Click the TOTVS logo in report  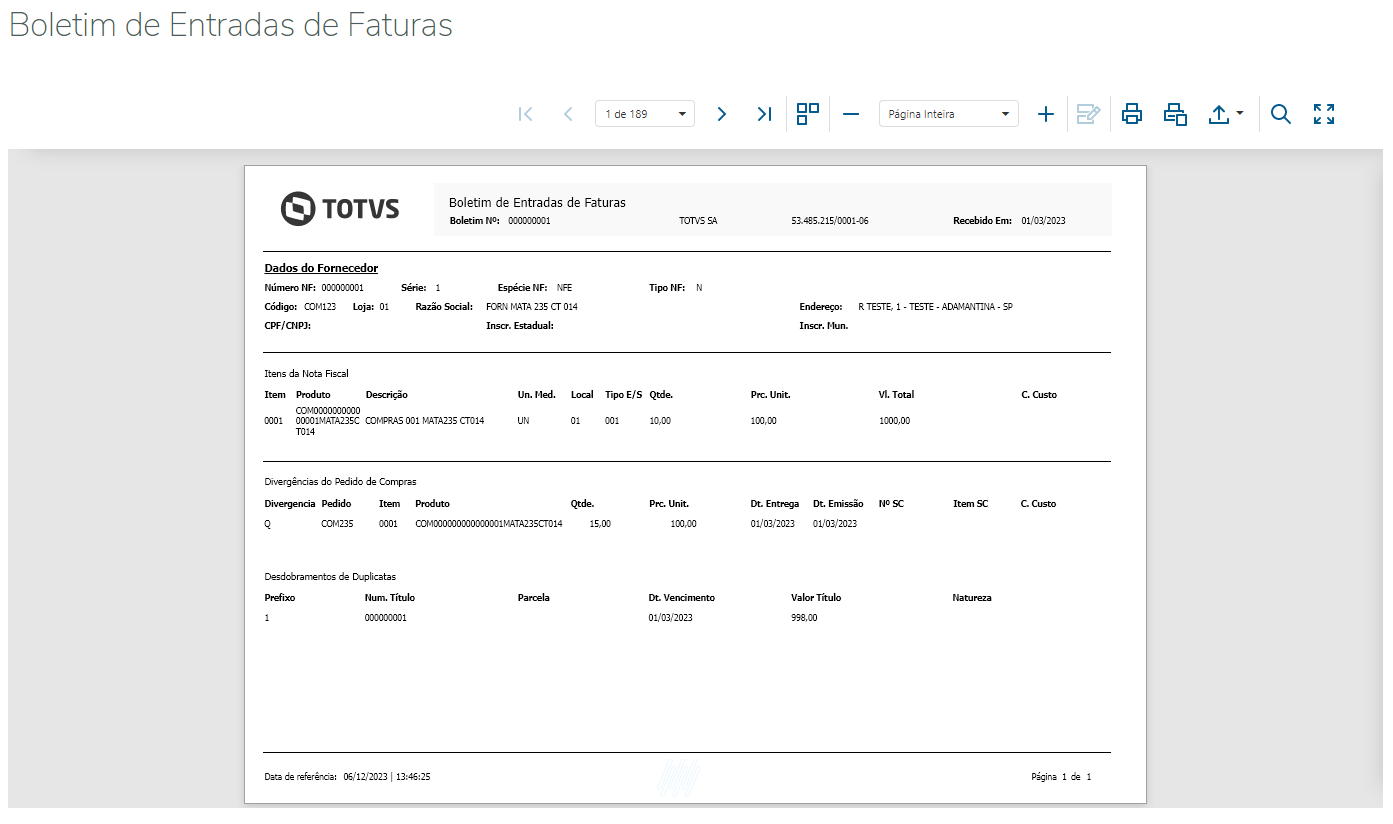(340, 208)
